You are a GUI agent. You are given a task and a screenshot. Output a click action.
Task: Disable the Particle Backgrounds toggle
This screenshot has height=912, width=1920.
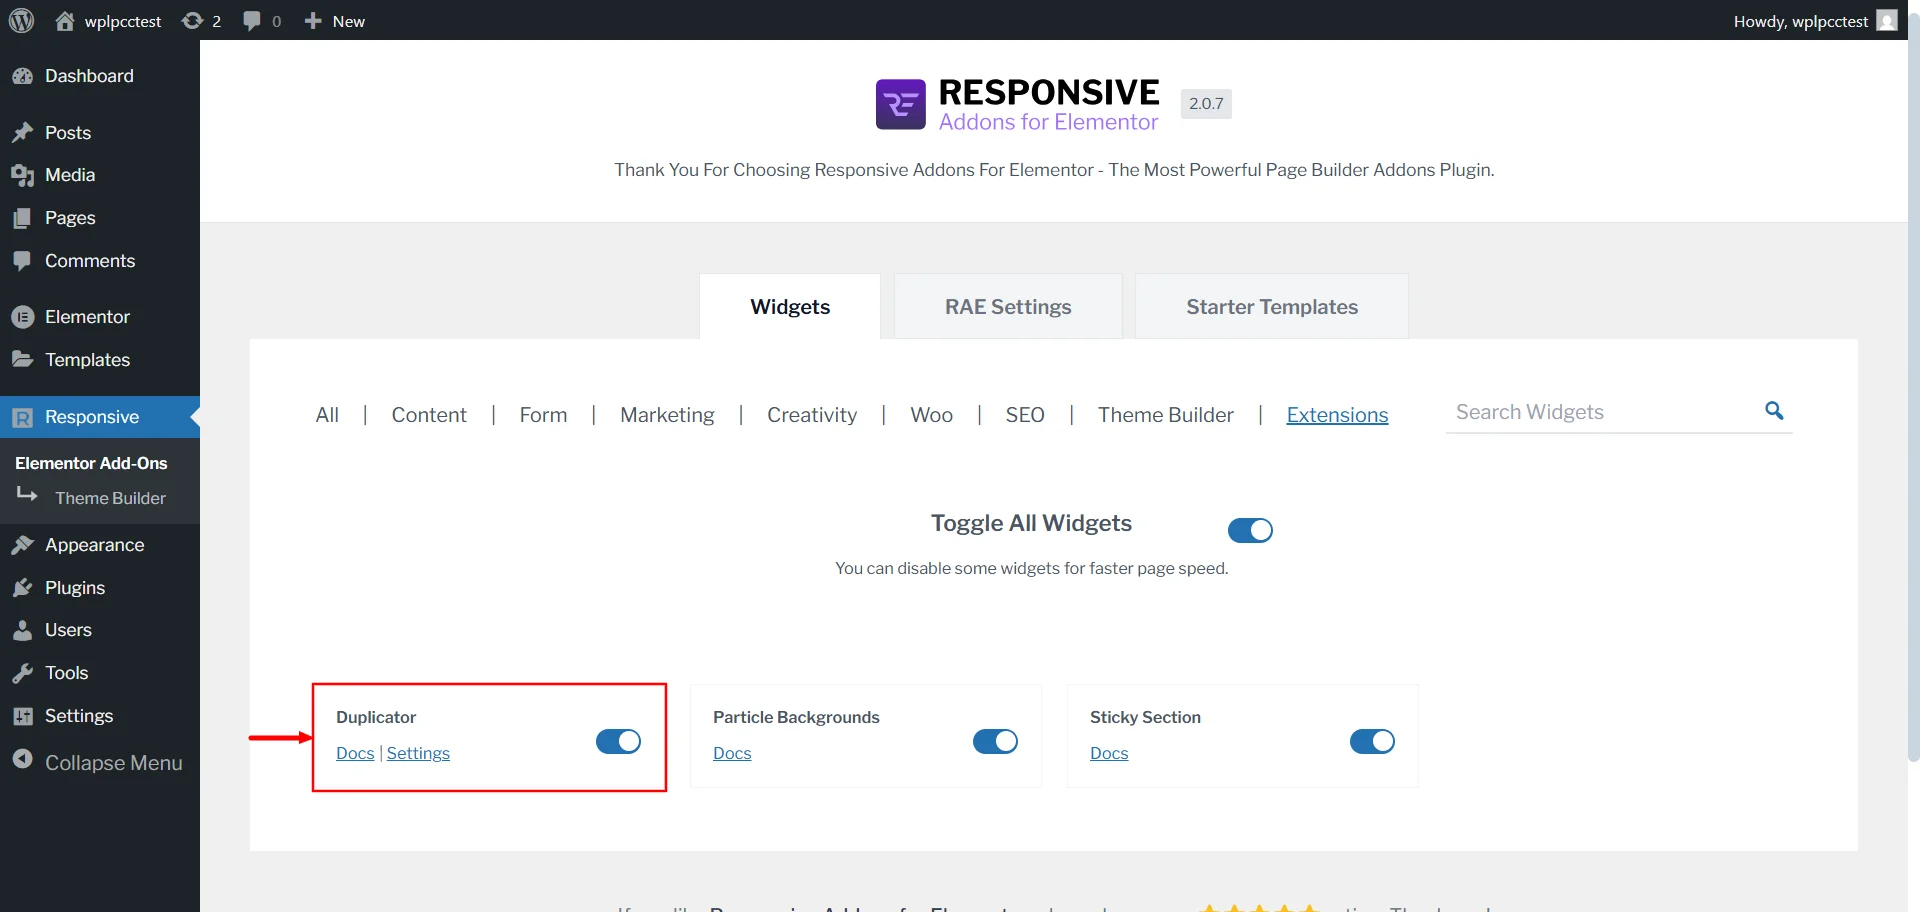click(995, 741)
